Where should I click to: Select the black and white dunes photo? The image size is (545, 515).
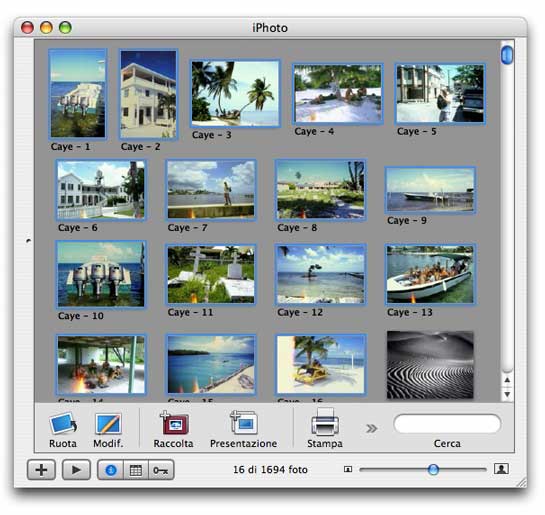tap(430, 365)
